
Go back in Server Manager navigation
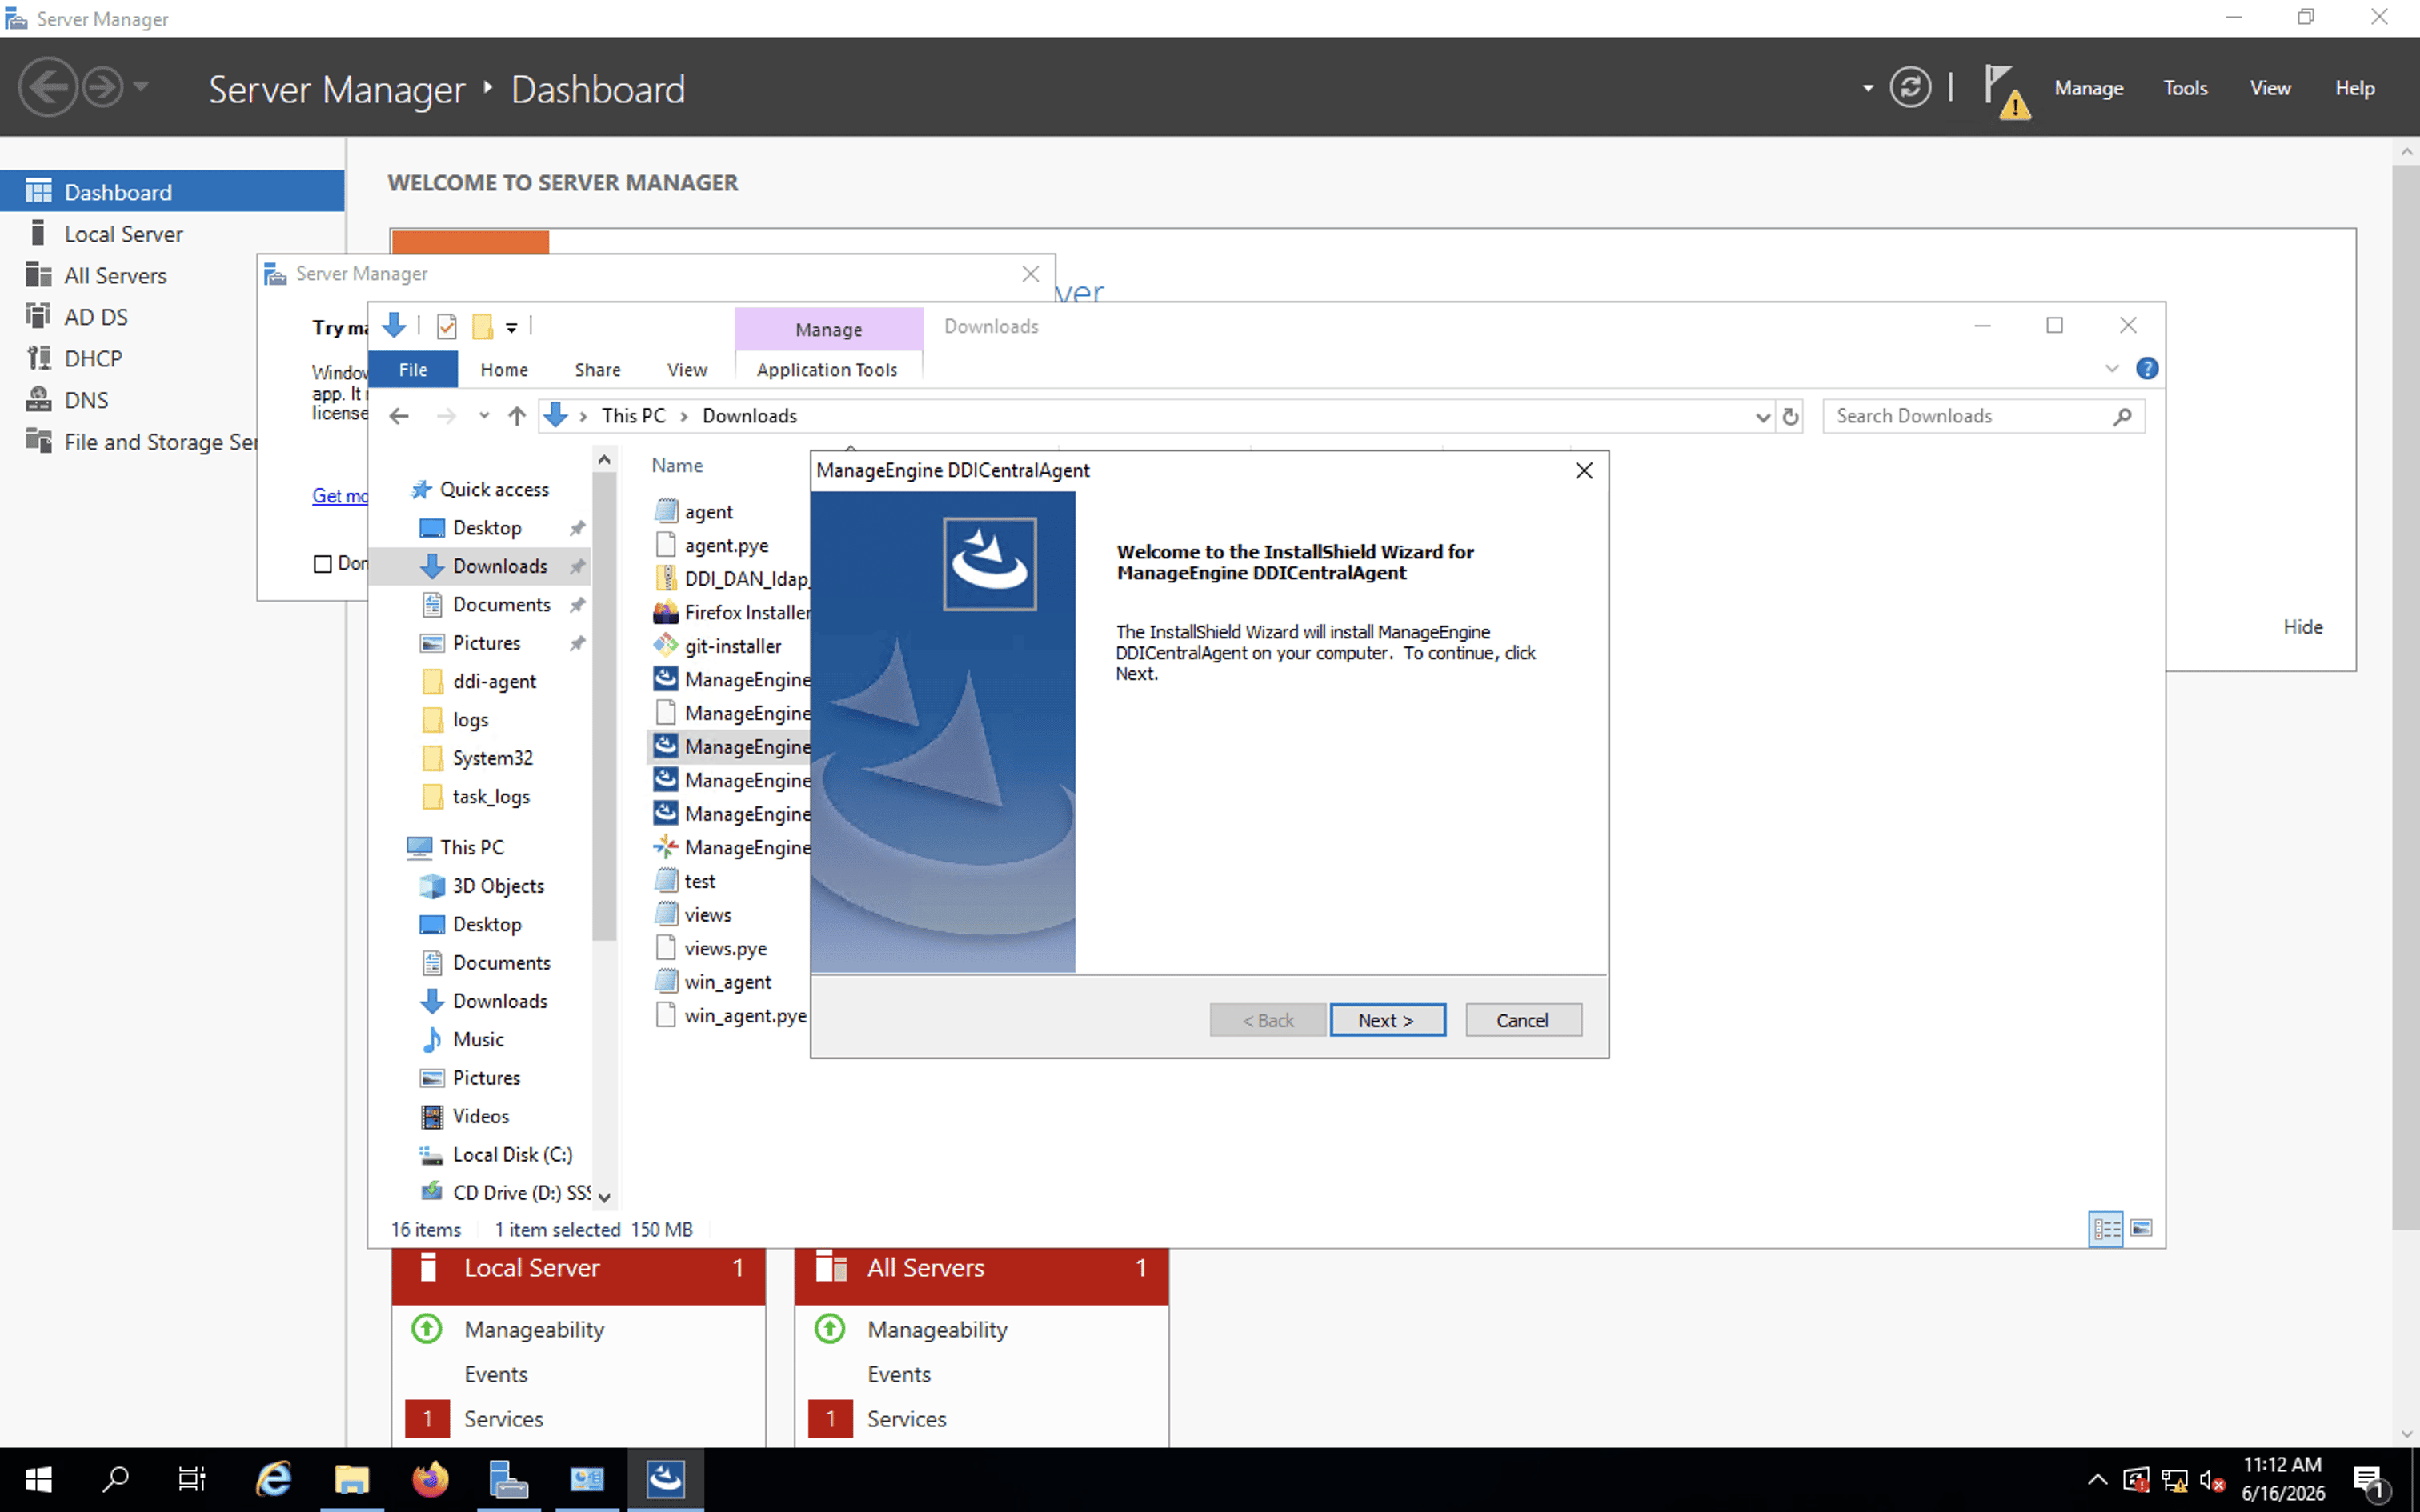tap(47, 88)
